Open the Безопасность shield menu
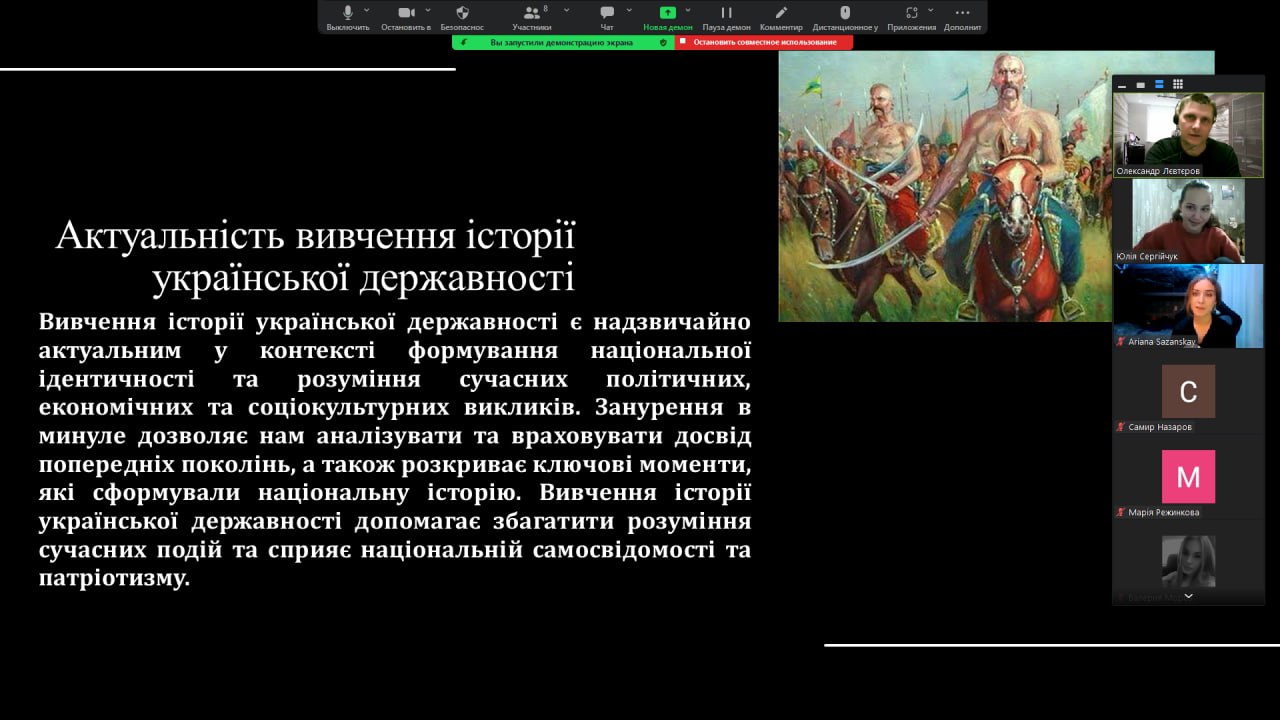This screenshot has width=1280, height=720. click(x=462, y=17)
